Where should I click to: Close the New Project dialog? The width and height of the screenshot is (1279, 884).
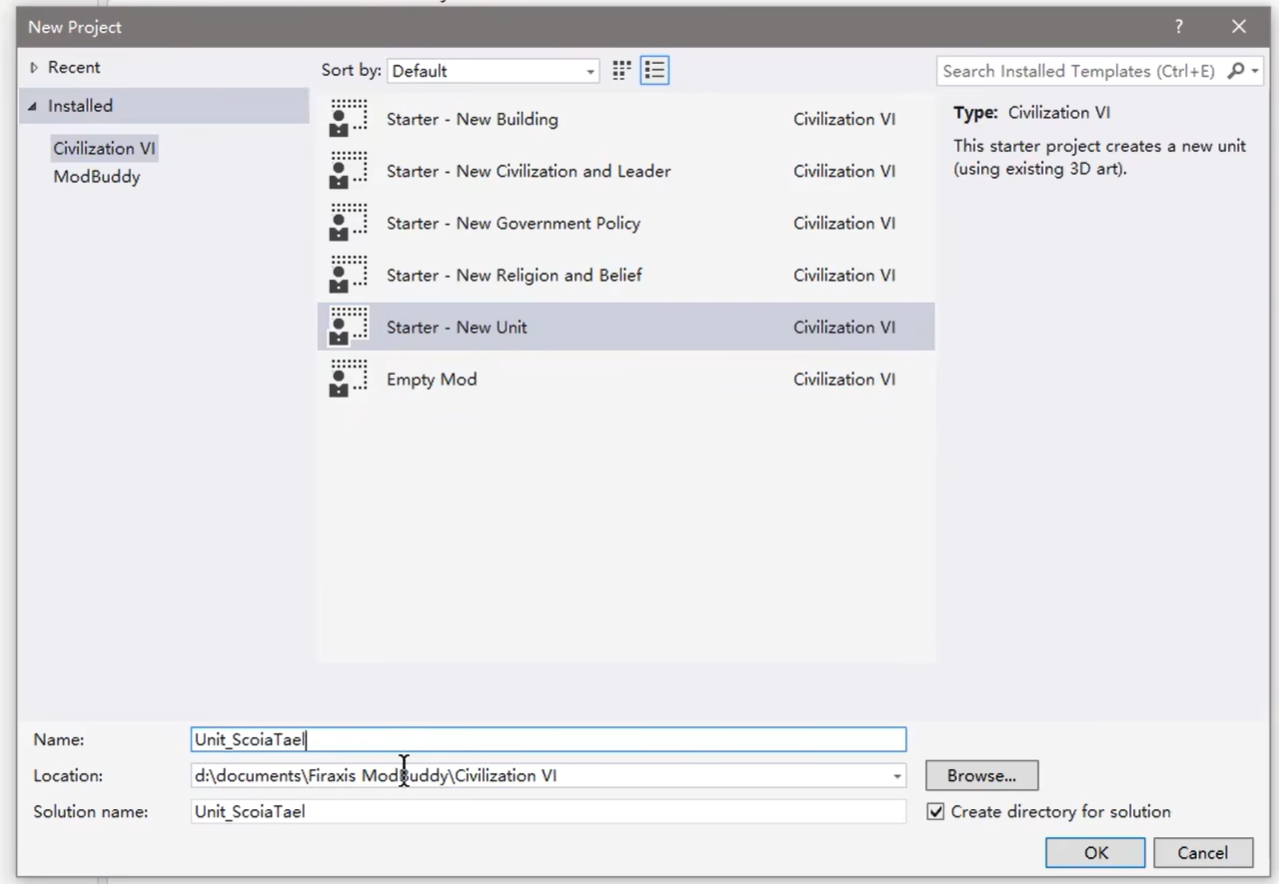(x=1239, y=27)
